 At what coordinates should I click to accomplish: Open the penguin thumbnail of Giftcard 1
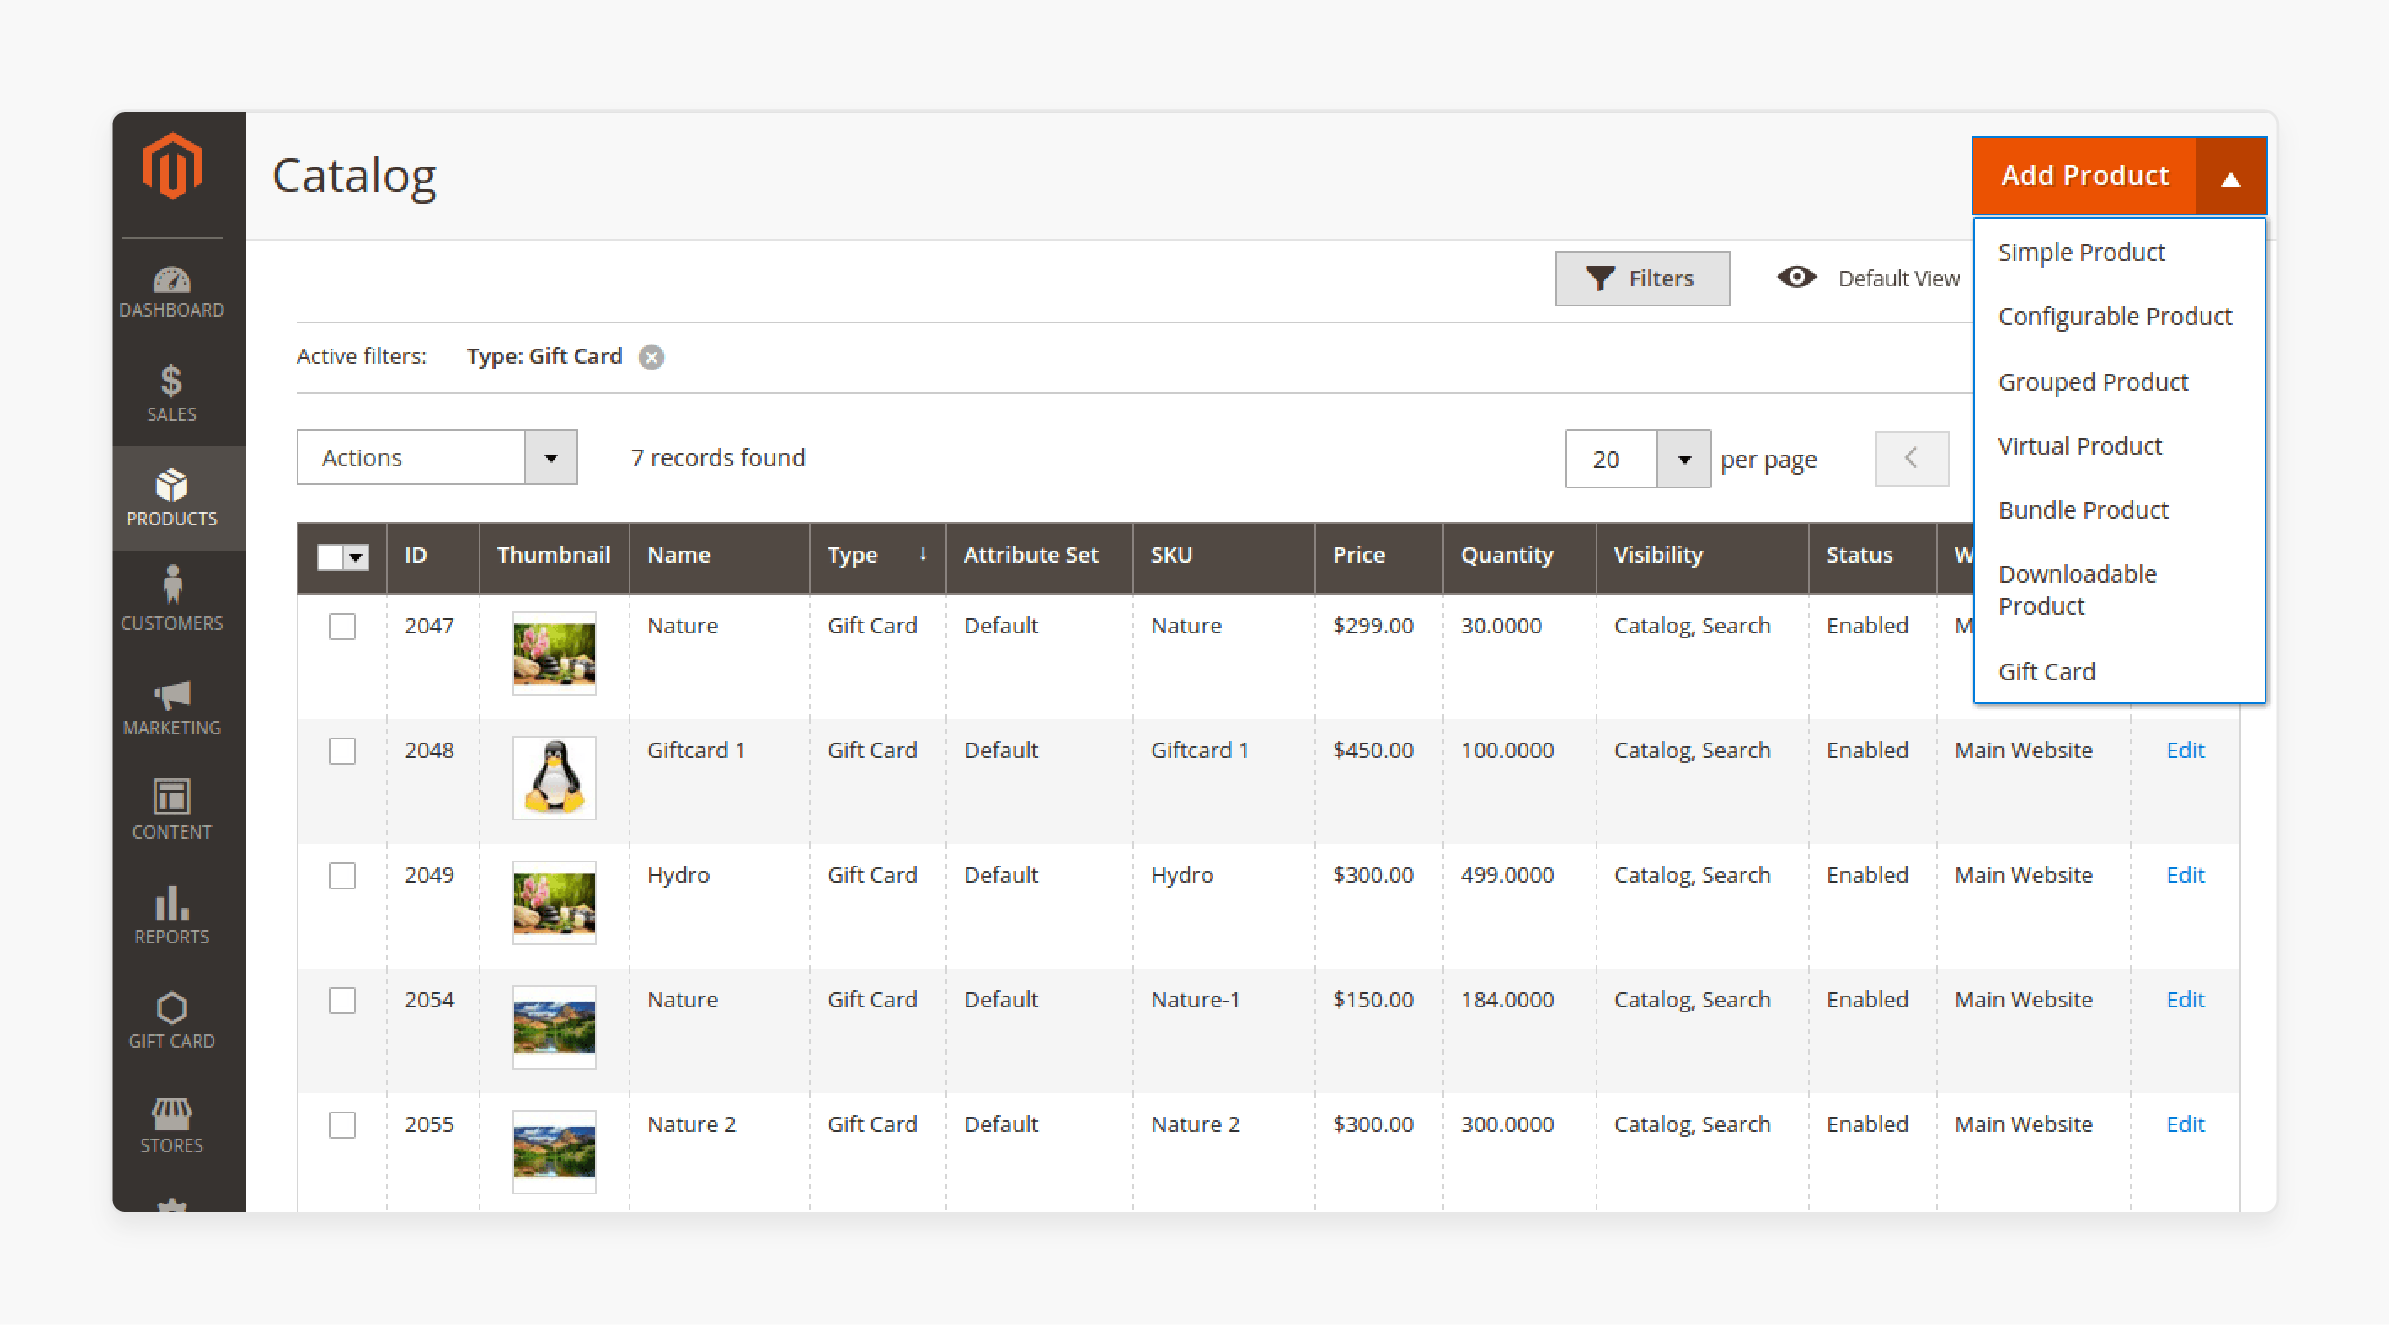tap(554, 778)
